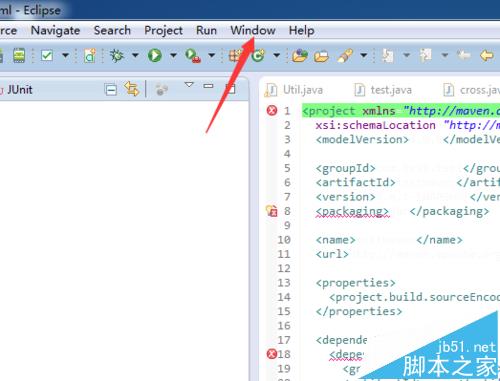This screenshot has height=381, width=500.
Task: Click the Run with coverage icon
Action: tap(193, 56)
